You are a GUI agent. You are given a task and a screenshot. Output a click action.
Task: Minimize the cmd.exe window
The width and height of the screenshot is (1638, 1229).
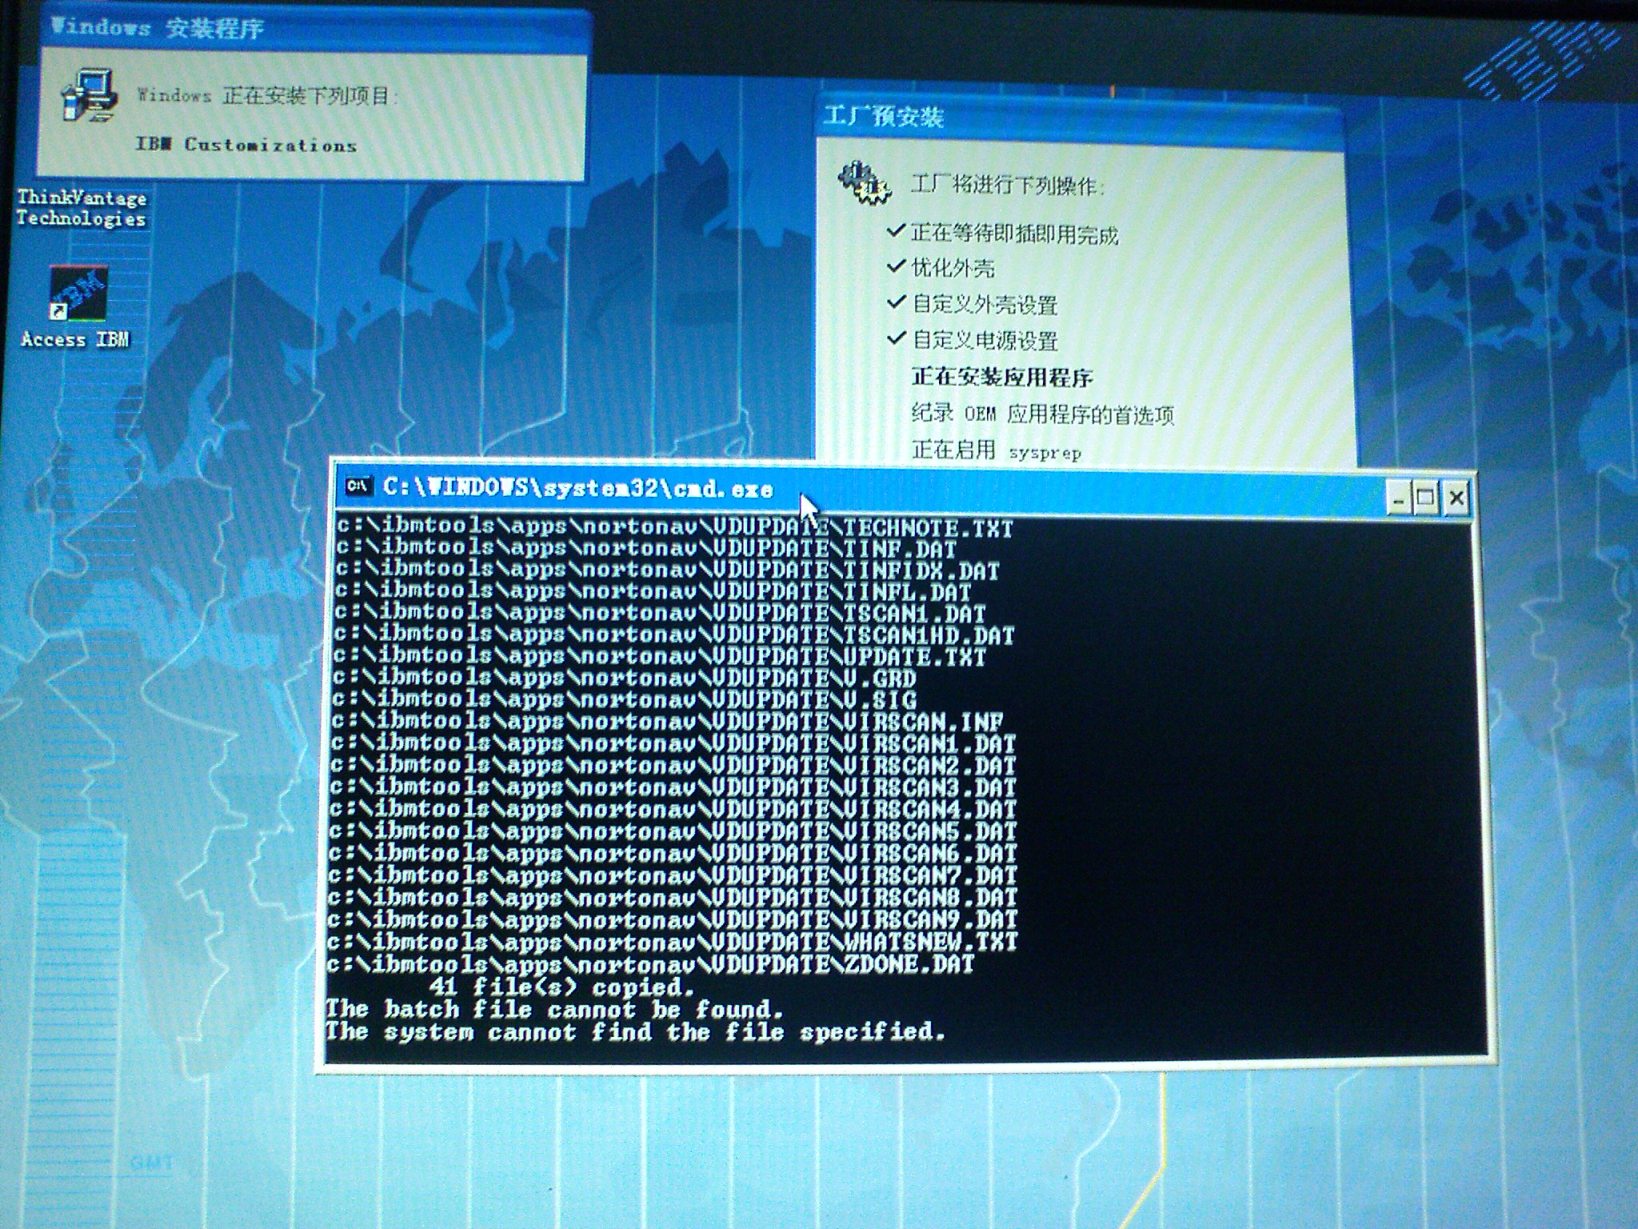point(1398,497)
